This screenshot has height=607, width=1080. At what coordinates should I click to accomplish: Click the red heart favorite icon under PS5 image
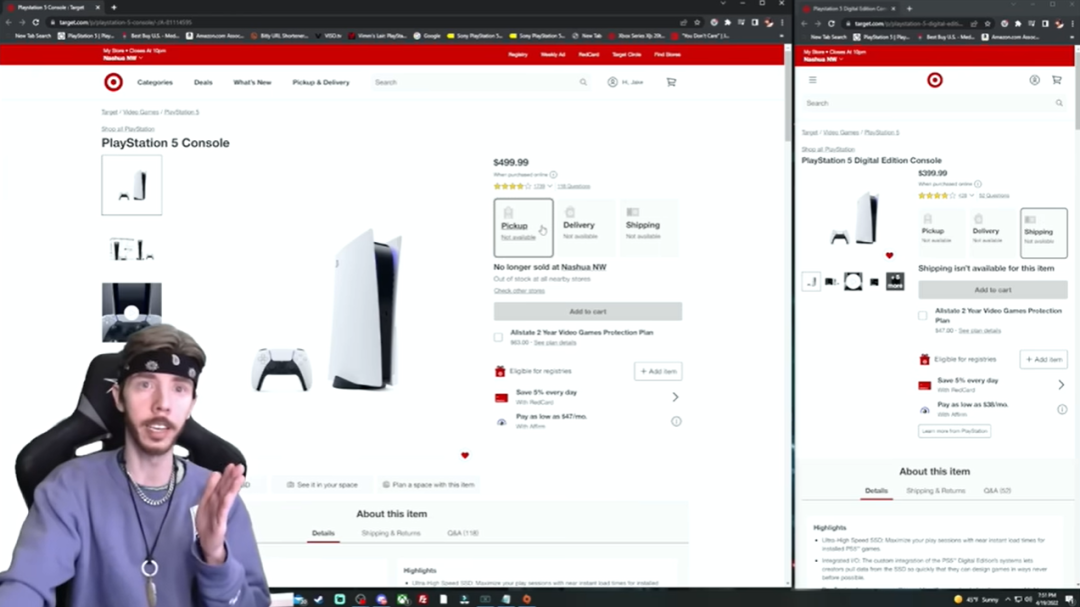[465, 455]
